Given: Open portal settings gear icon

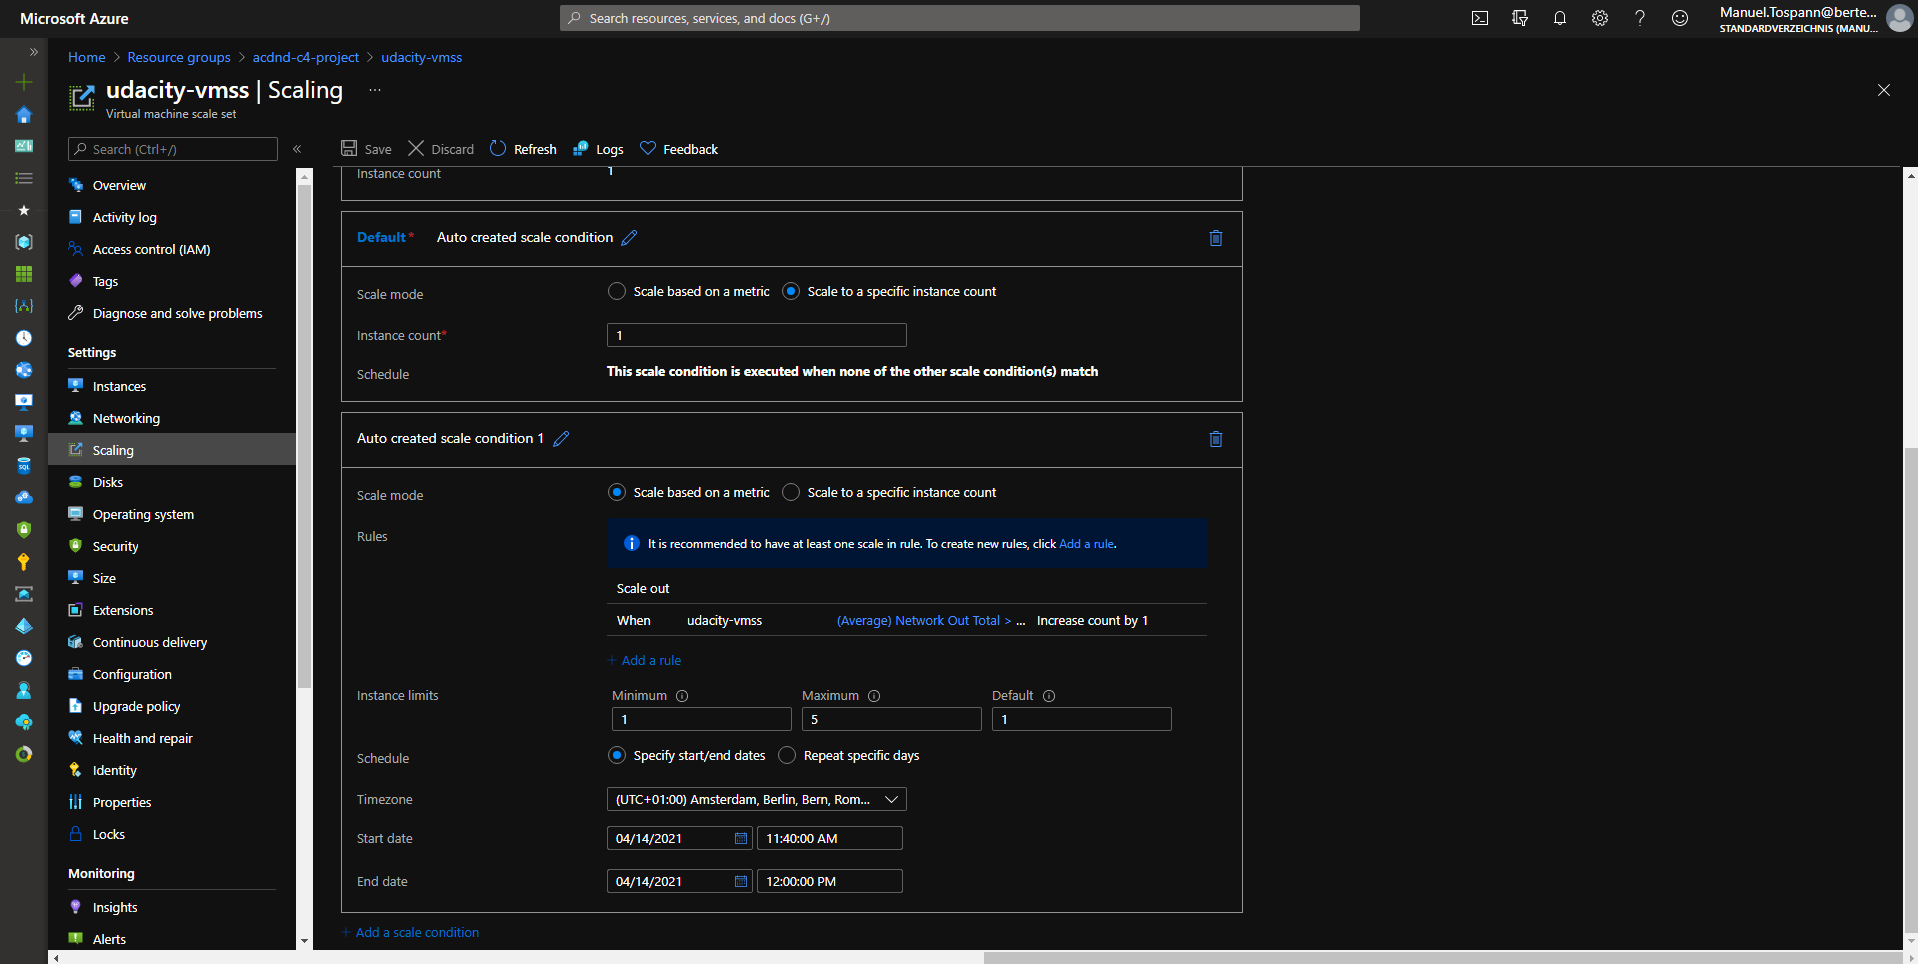Looking at the screenshot, I should (1600, 18).
